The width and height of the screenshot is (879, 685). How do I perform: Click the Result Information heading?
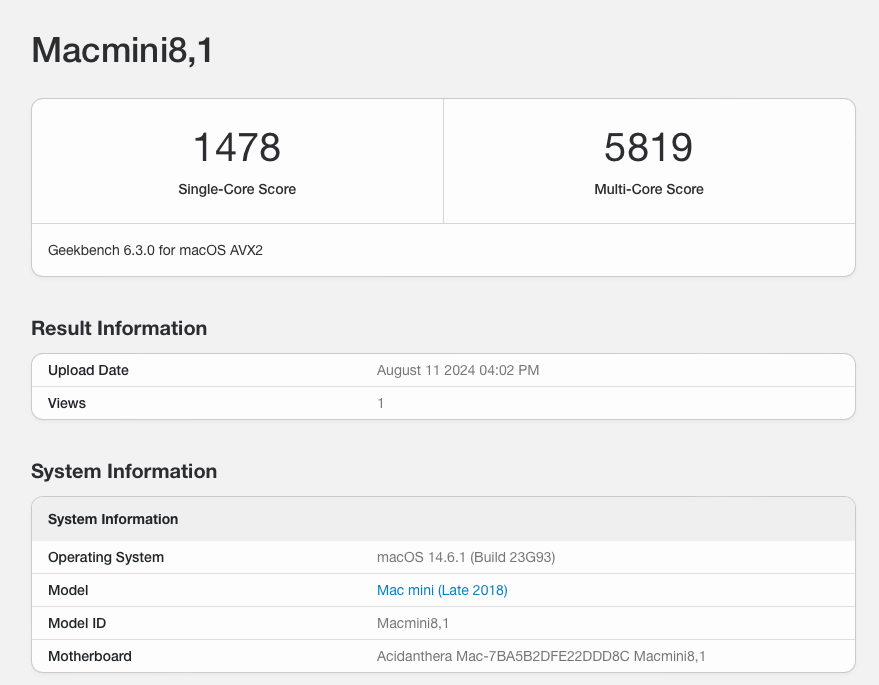119,328
